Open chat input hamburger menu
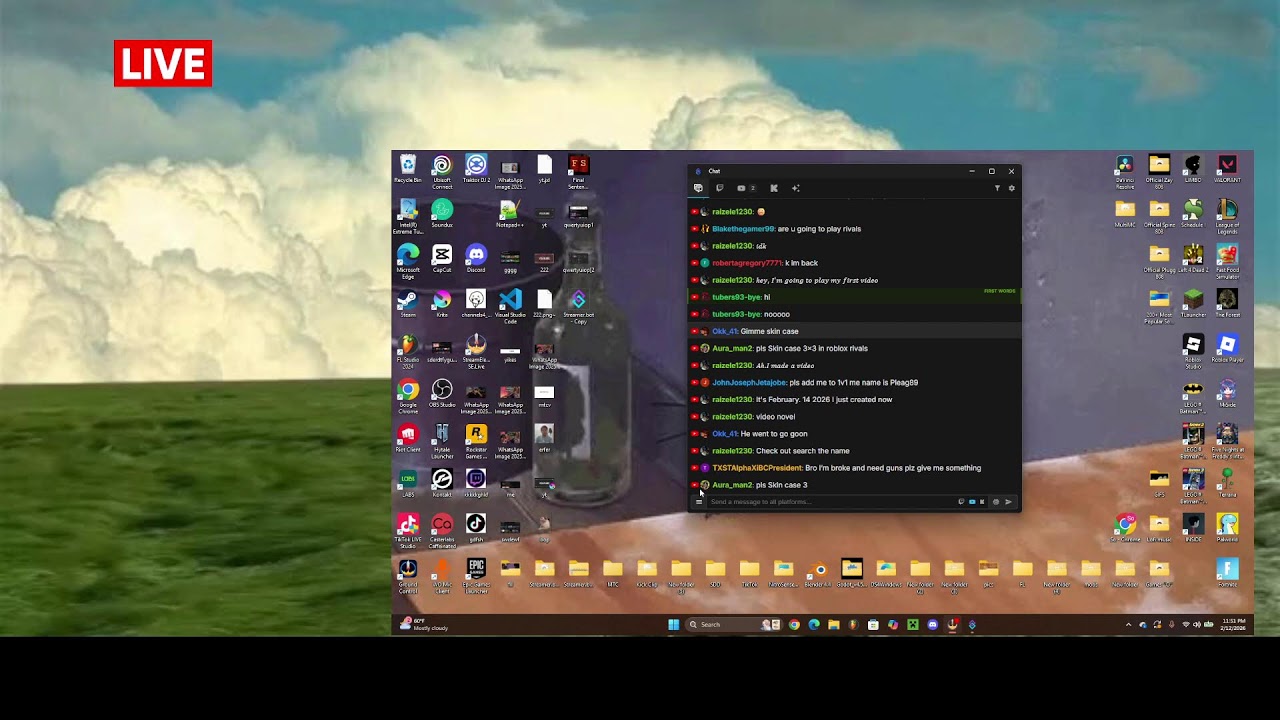Screen dimensions: 1280x720 [x=699, y=502]
